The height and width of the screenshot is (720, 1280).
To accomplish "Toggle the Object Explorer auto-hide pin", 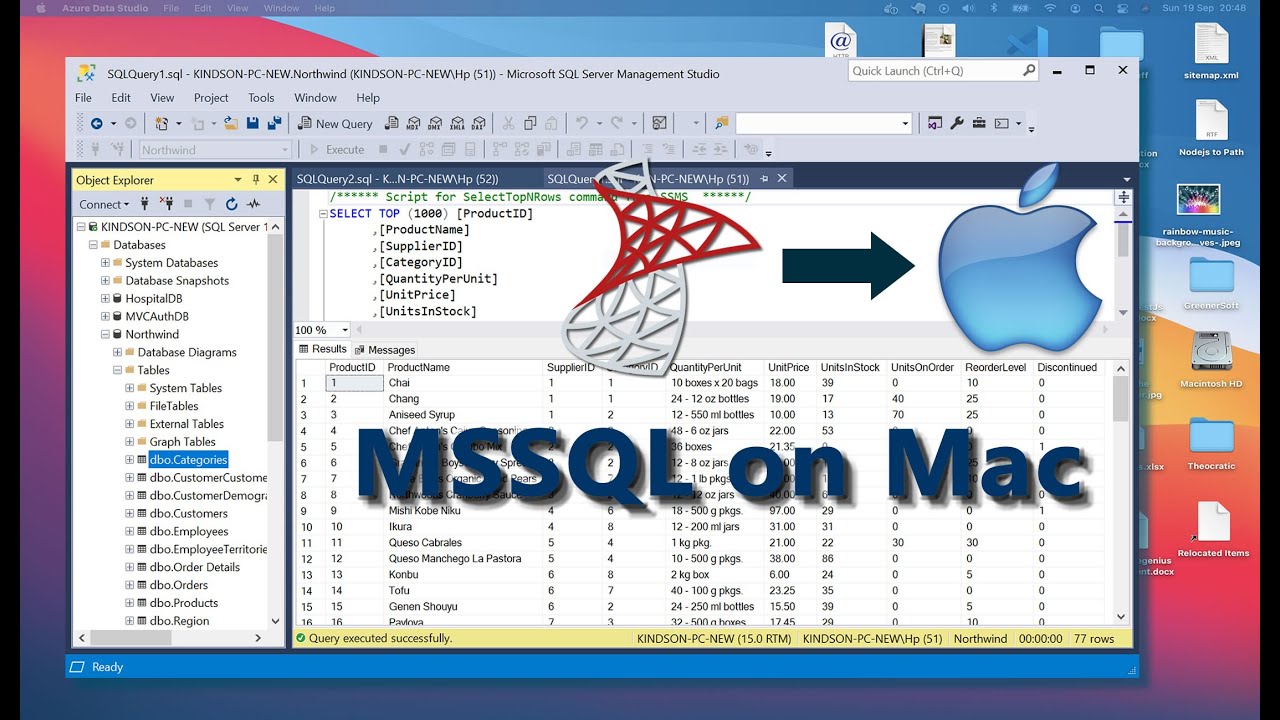I will [255, 180].
